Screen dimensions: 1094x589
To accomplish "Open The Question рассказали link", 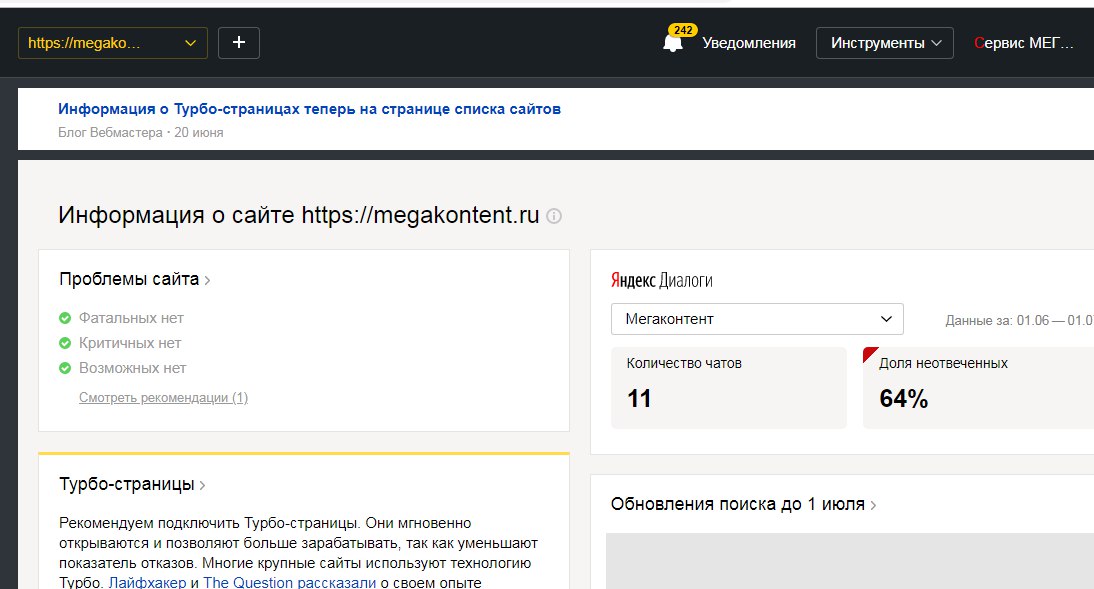I will [x=290, y=582].
